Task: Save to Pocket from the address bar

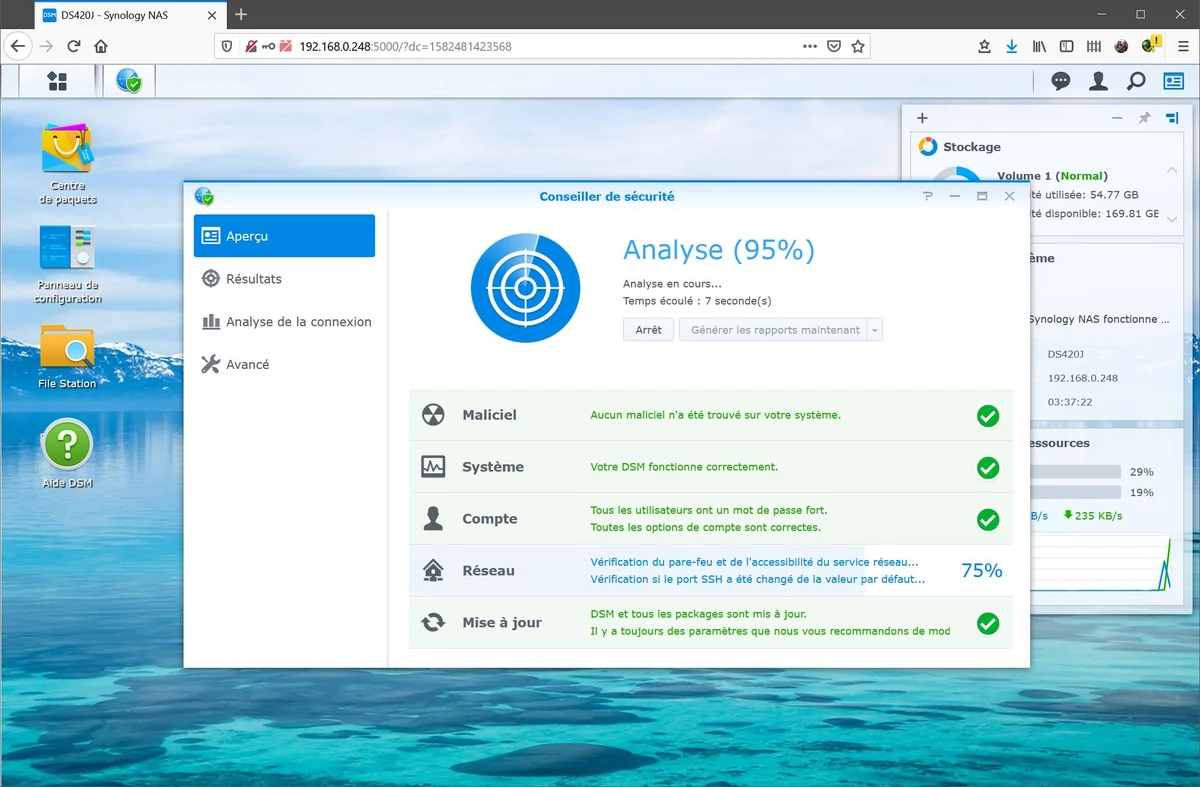Action: (x=834, y=46)
